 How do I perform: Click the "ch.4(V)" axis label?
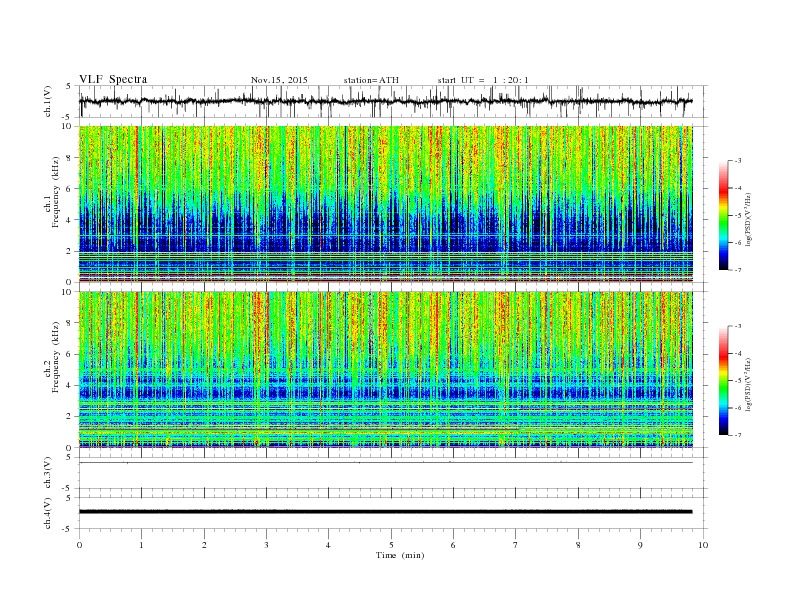(48, 513)
